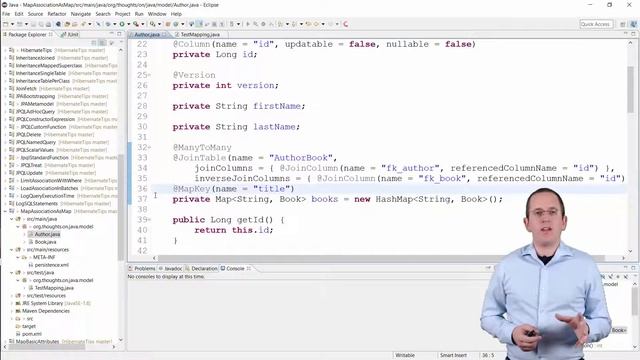640x360 pixels.
Task: Open the Navigate menu
Action: click(81, 14)
